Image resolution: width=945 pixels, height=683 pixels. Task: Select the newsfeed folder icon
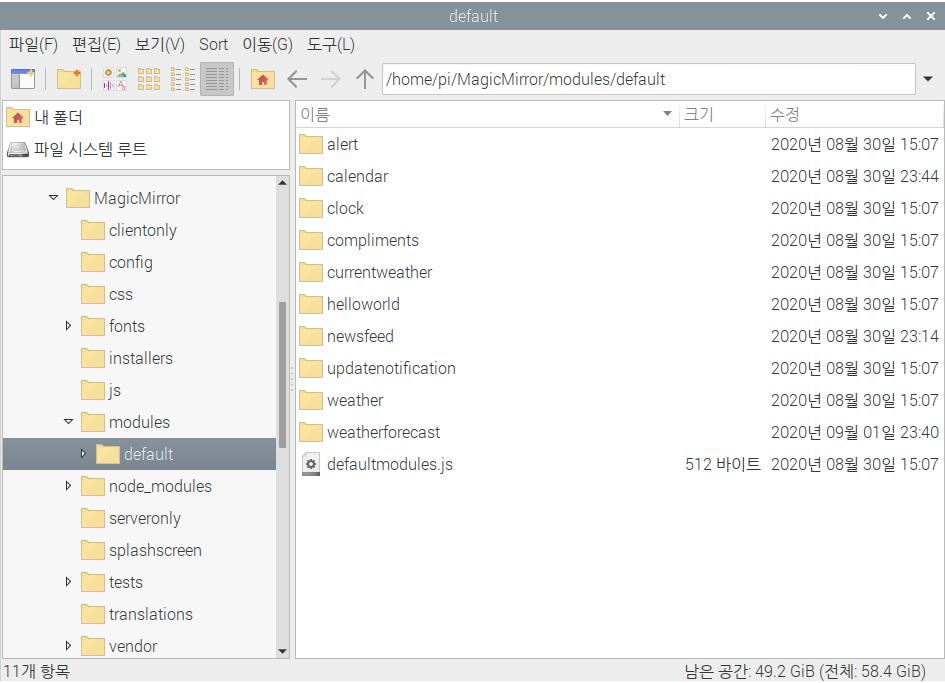point(311,336)
